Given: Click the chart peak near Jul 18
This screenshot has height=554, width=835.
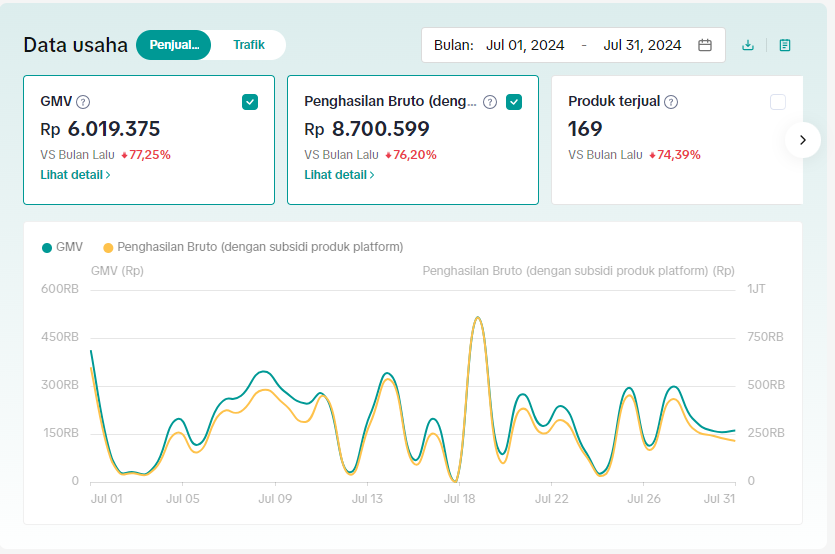Looking at the screenshot, I should coord(478,318).
